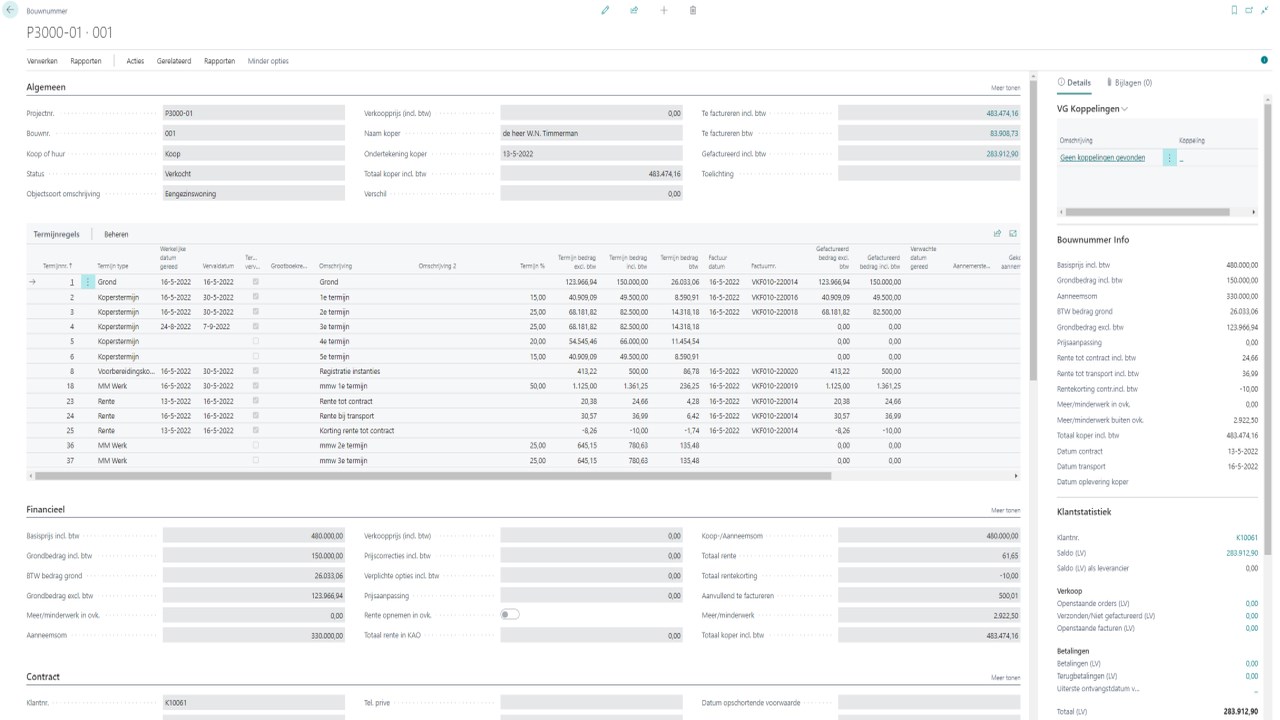Toggle the checkbox for Registratie instanties row

click(255, 371)
